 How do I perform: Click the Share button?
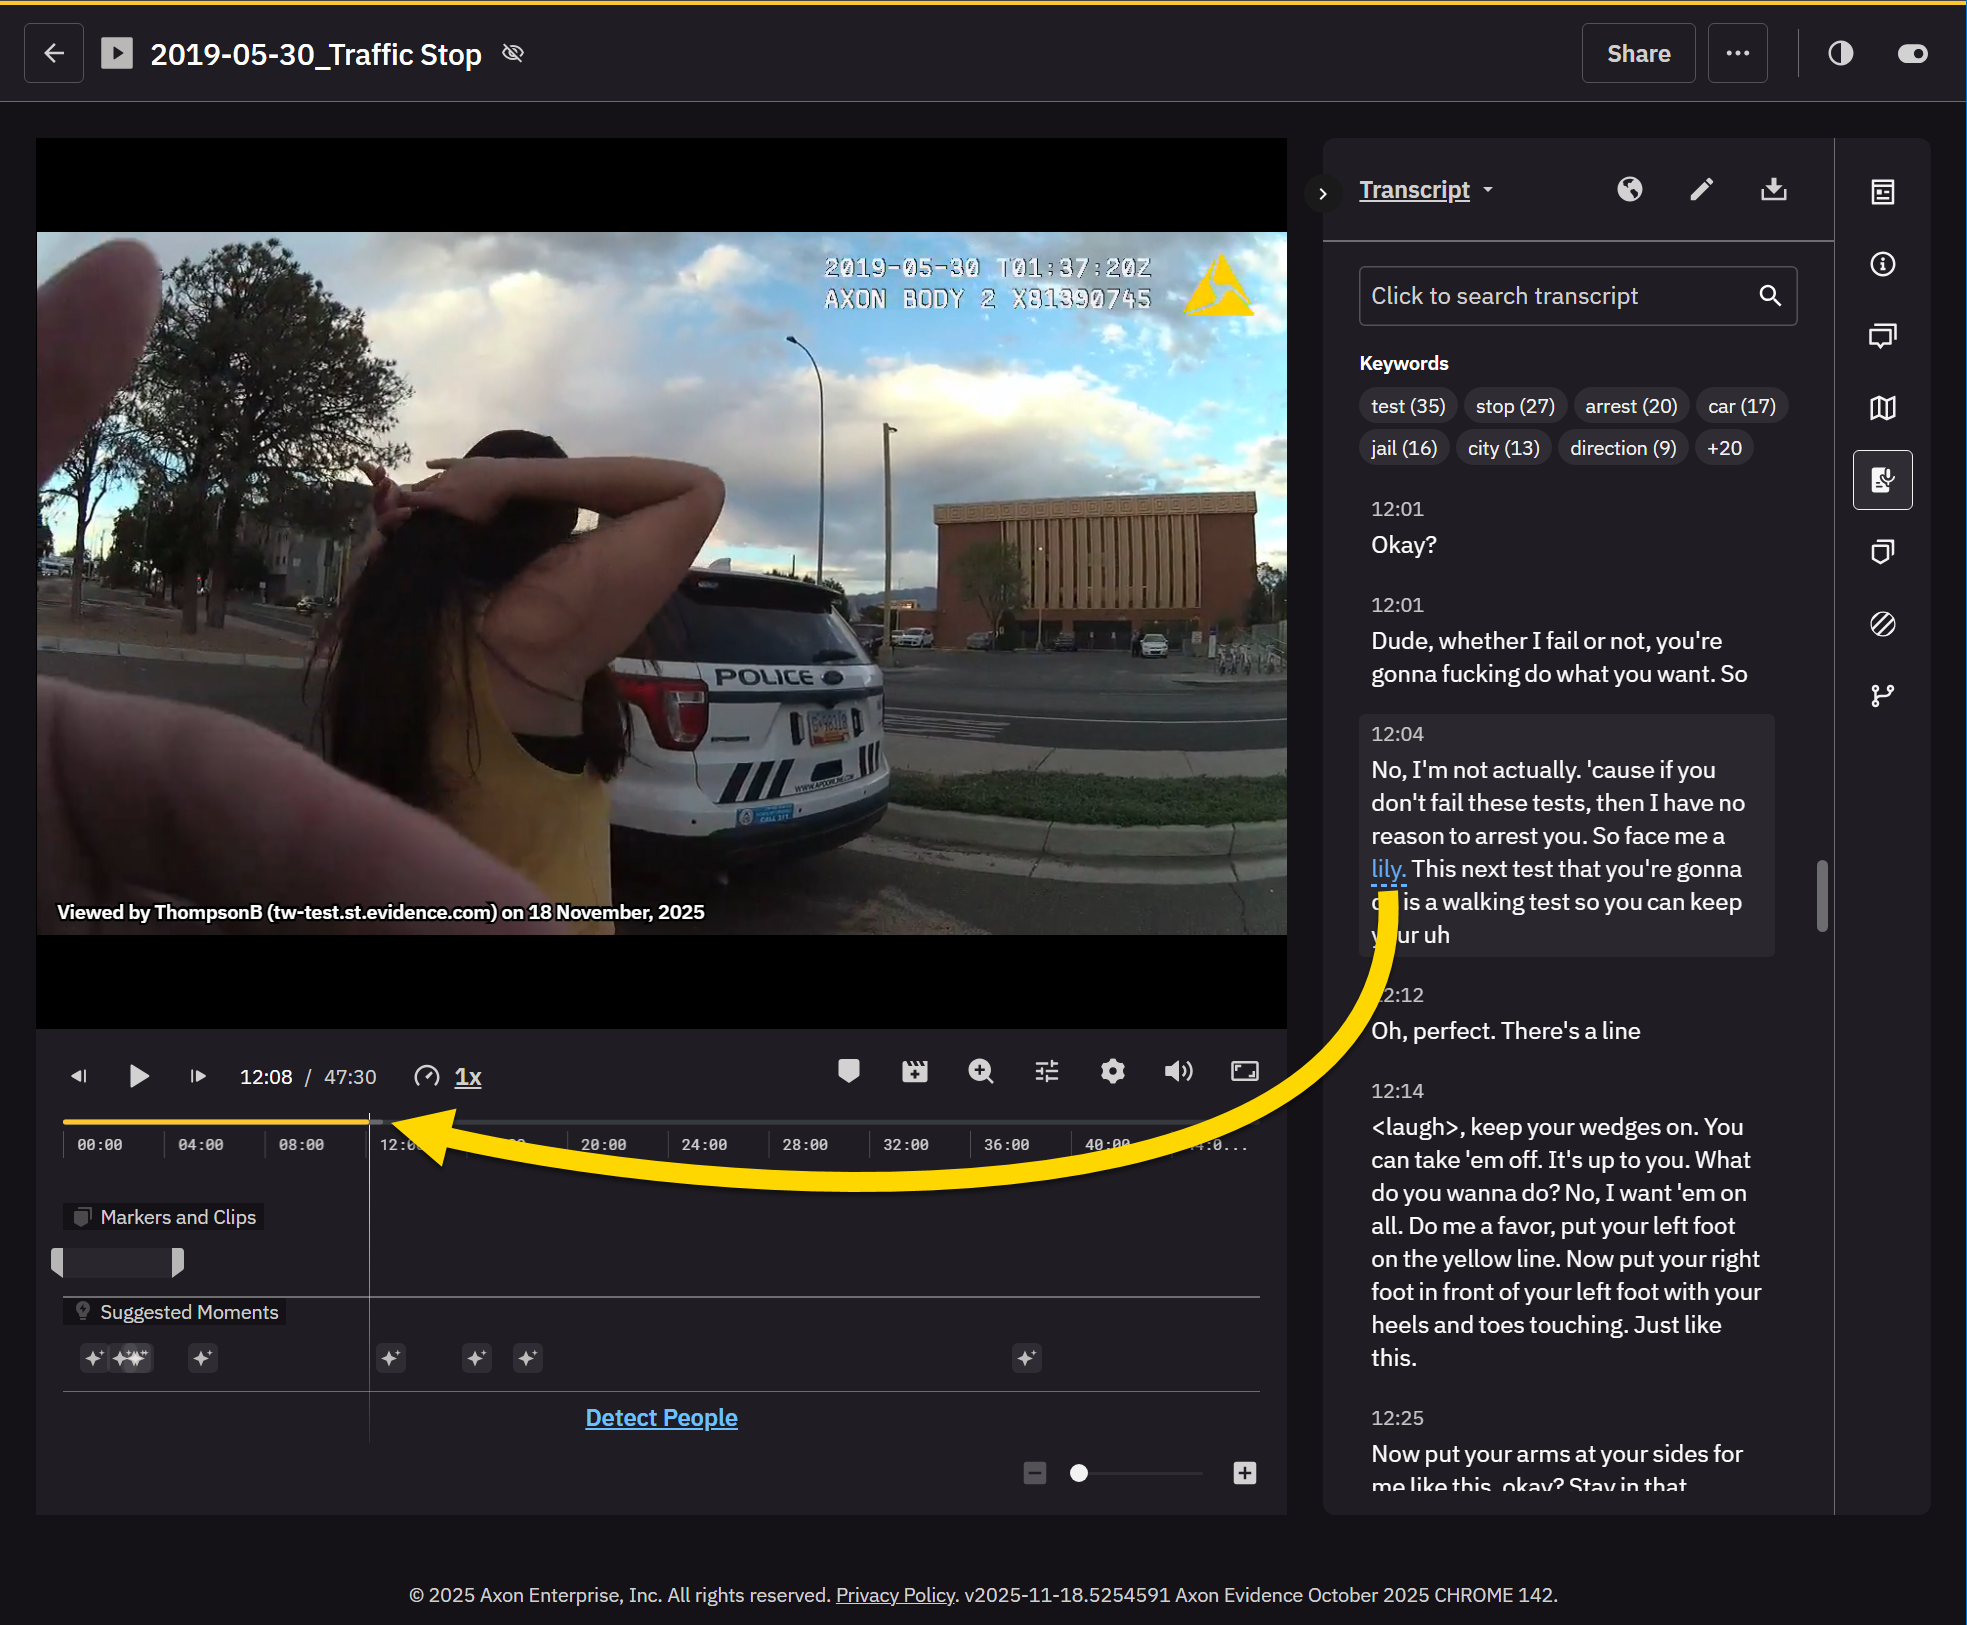(x=1637, y=53)
